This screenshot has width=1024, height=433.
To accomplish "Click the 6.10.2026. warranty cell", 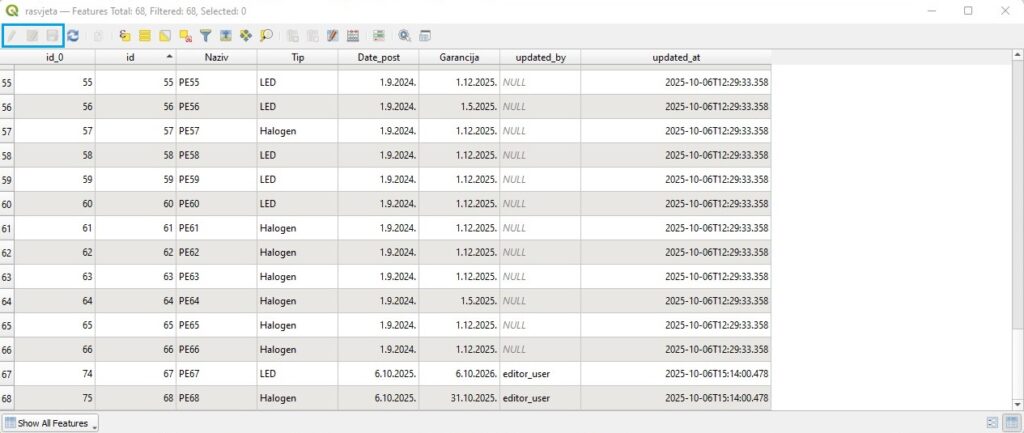I will [460, 374].
